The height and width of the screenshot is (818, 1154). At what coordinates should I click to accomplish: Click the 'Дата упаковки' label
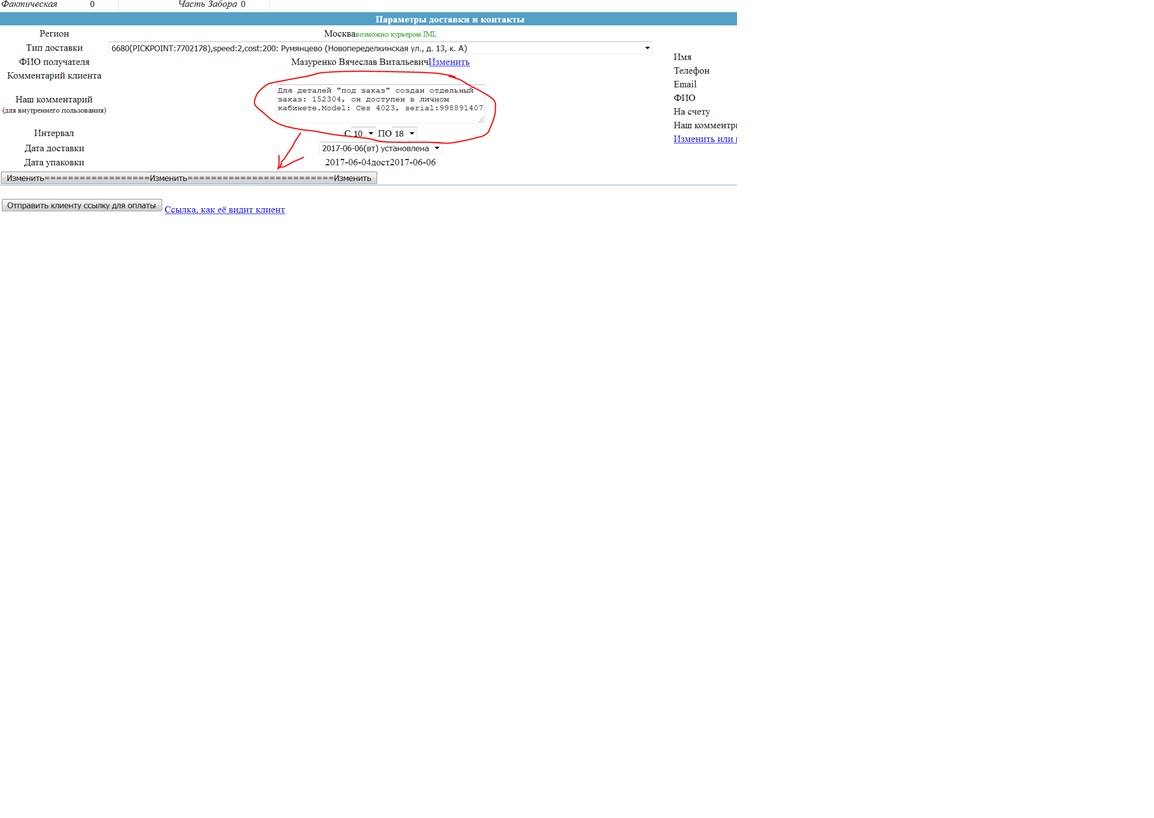(54, 163)
